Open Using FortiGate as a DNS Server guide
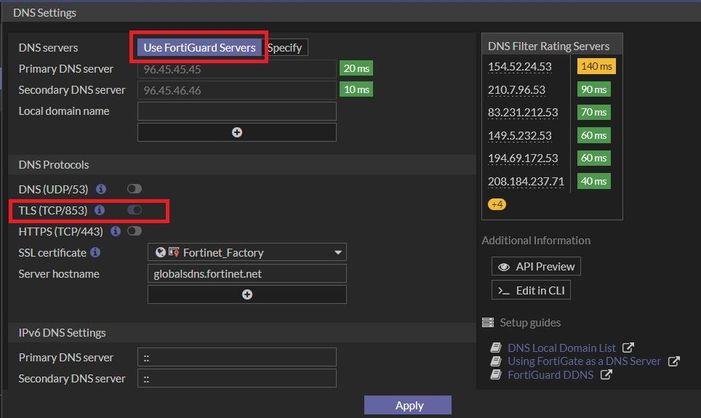 (584, 361)
